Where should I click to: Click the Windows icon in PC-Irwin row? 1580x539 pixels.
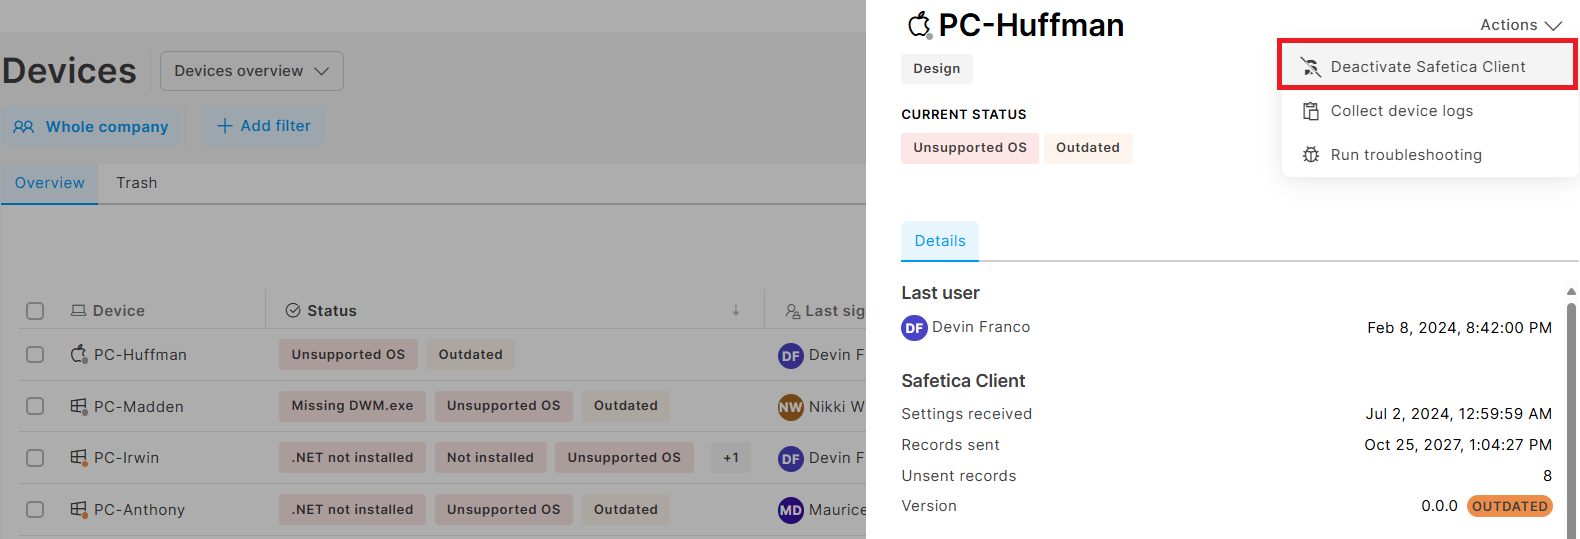coord(79,458)
